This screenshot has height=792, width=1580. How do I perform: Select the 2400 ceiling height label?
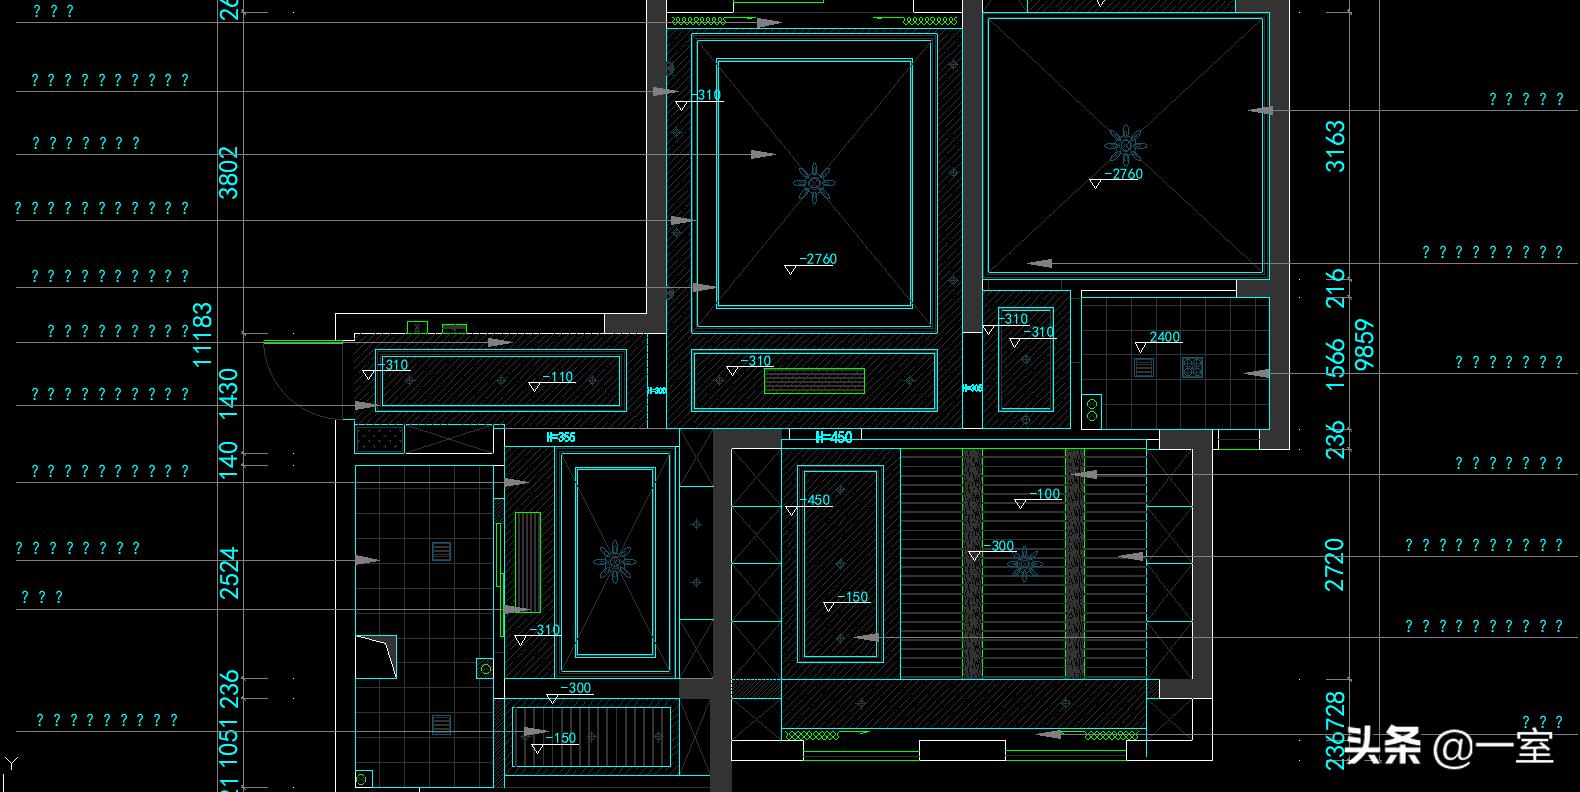[x=1165, y=337]
